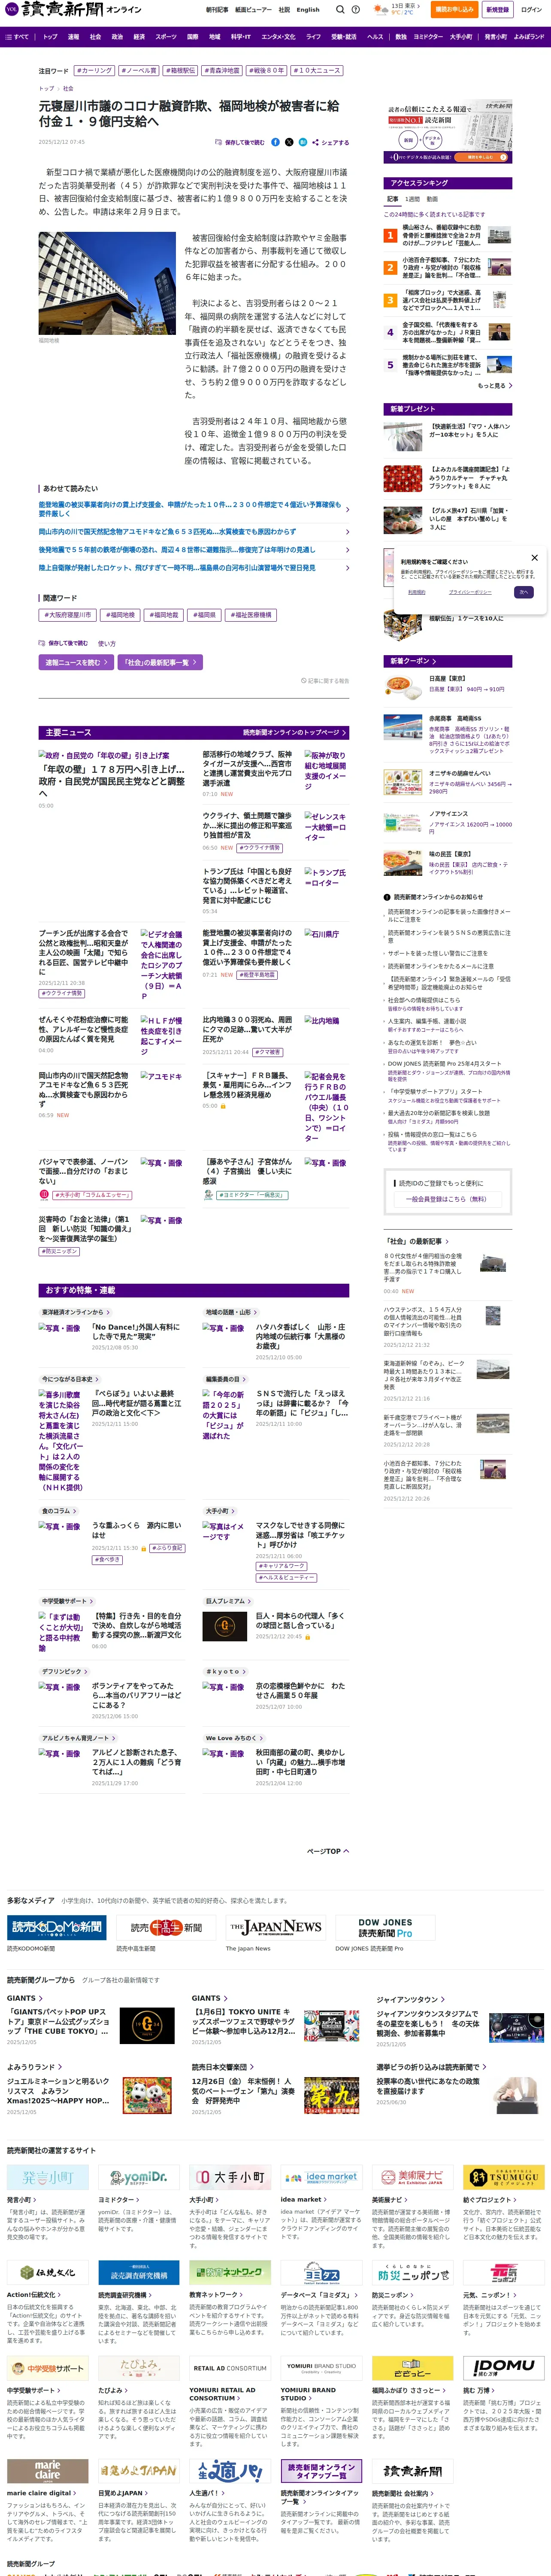Click the 速報ニュースを読む button
This screenshot has width=551, height=2576.
(75, 662)
